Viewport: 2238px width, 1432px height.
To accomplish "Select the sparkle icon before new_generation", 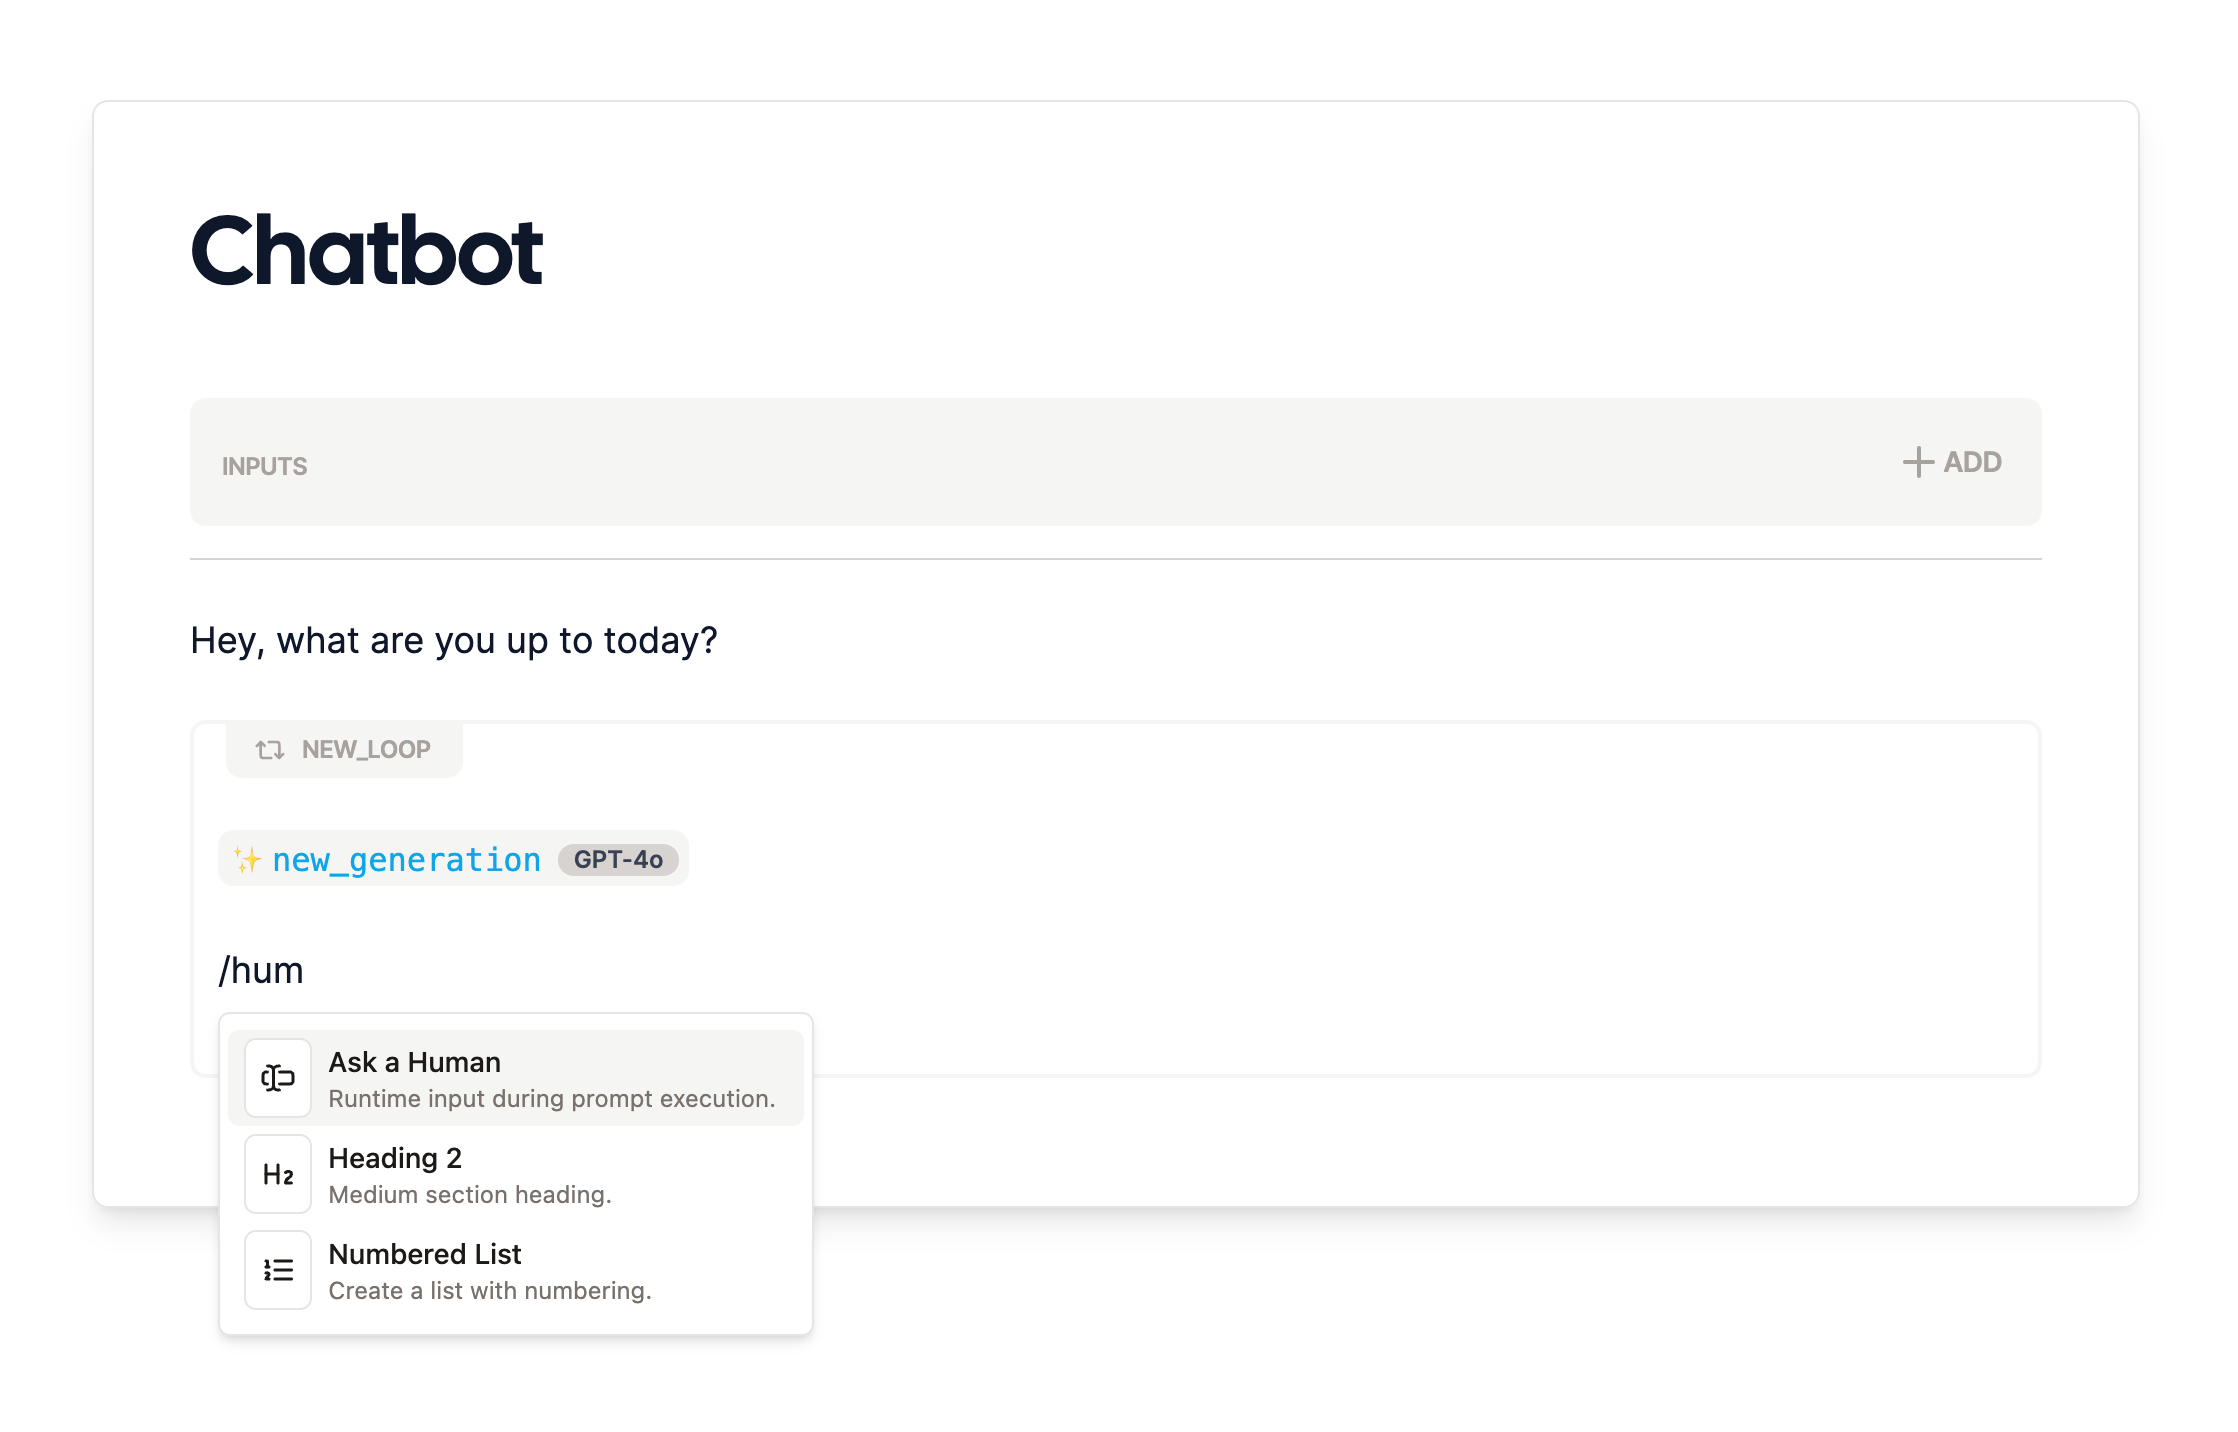I will 247,858.
